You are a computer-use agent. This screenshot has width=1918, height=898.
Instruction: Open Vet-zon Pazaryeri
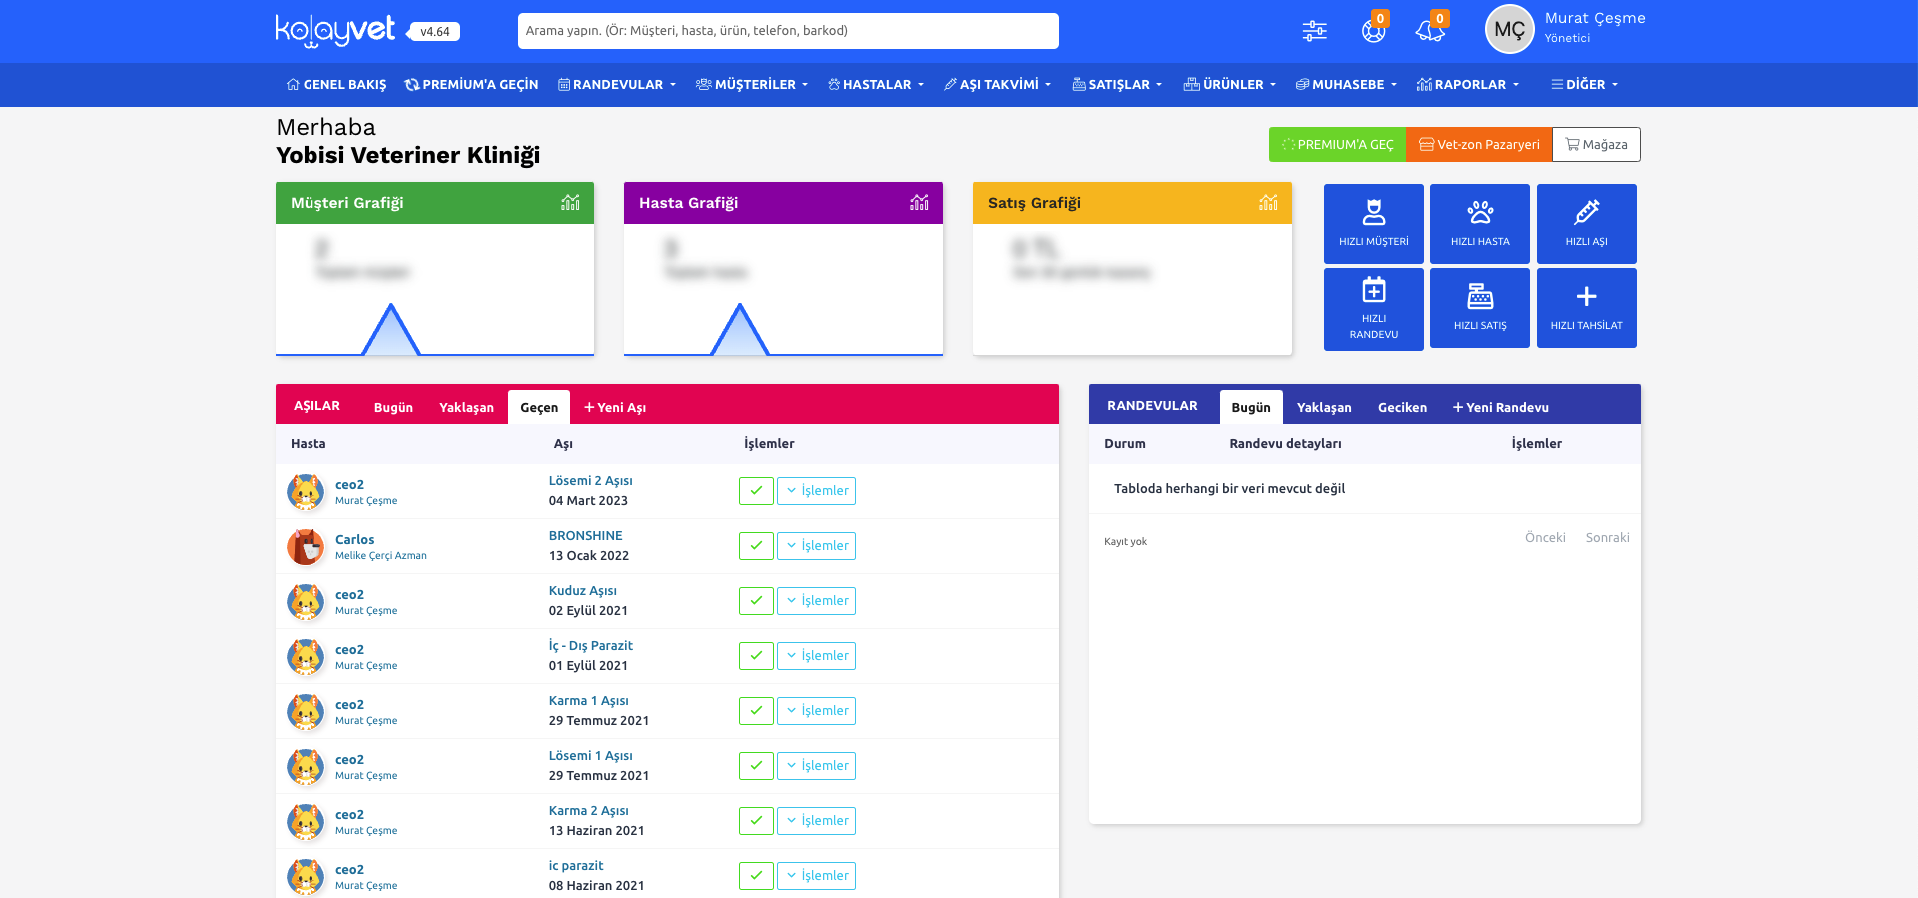tap(1479, 144)
